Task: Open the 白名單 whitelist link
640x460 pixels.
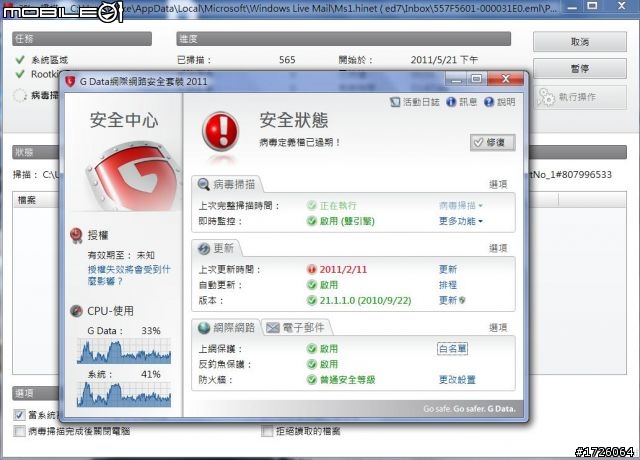Action: click(x=452, y=349)
